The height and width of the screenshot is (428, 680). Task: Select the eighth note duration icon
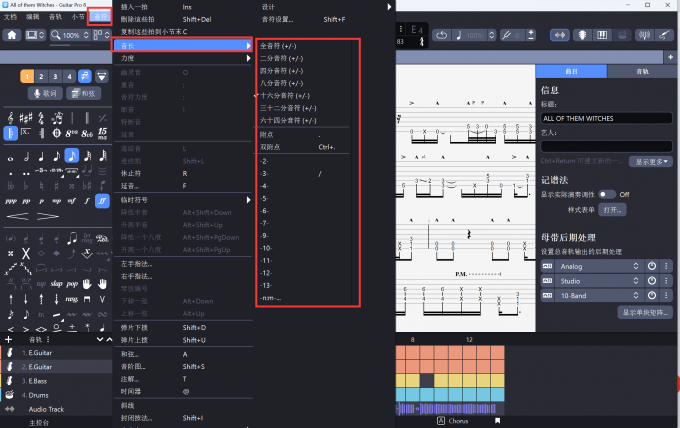point(56,156)
